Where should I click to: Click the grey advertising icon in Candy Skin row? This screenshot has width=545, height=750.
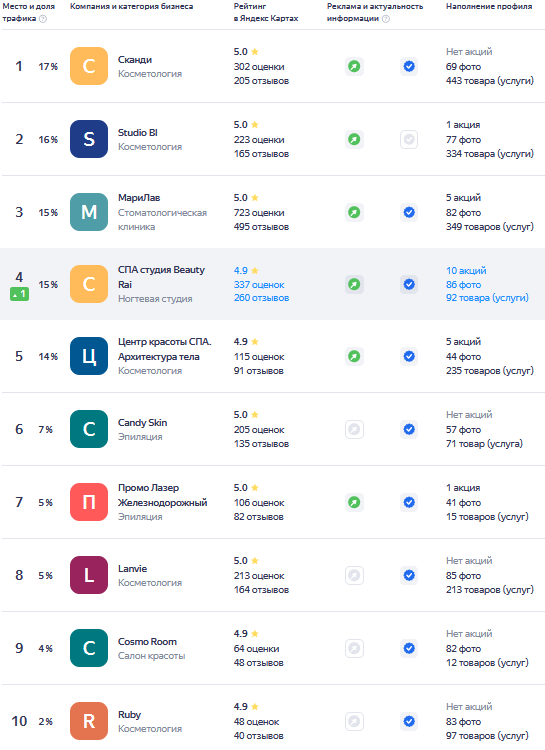coord(354,429)
